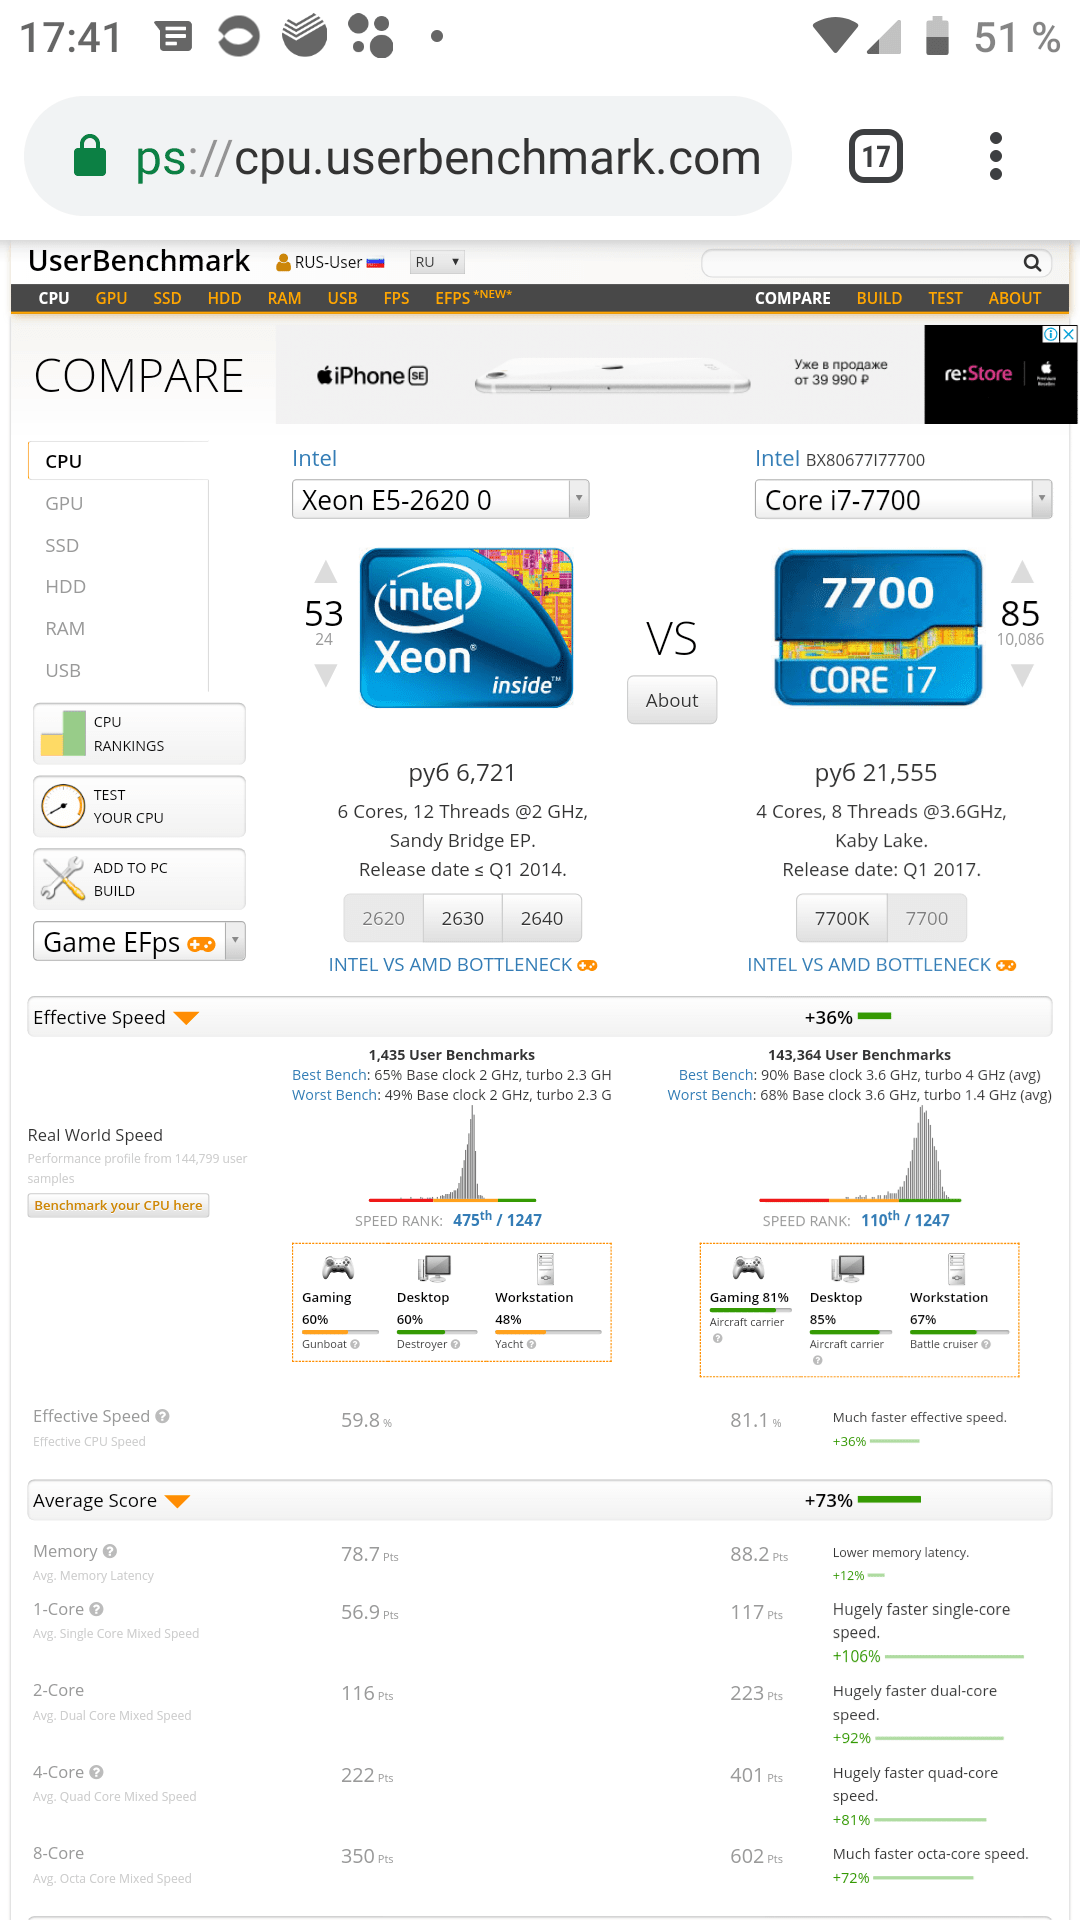The image size is (1080, 1920).
Task: Select the 2640 model variant
Action: pyautogui.click(x=541, y=918)
